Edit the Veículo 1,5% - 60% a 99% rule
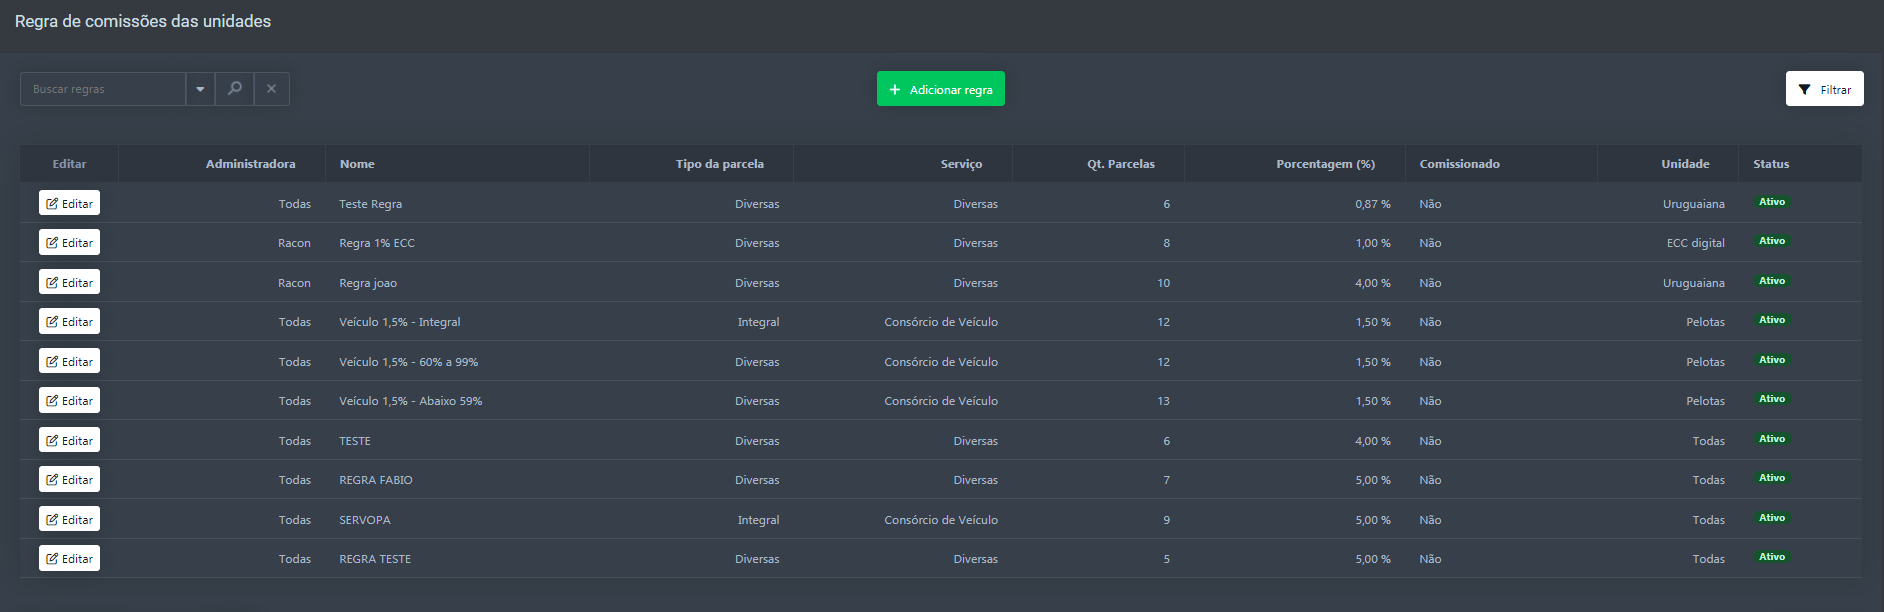The image size is (1884, 612). (69, 361)
